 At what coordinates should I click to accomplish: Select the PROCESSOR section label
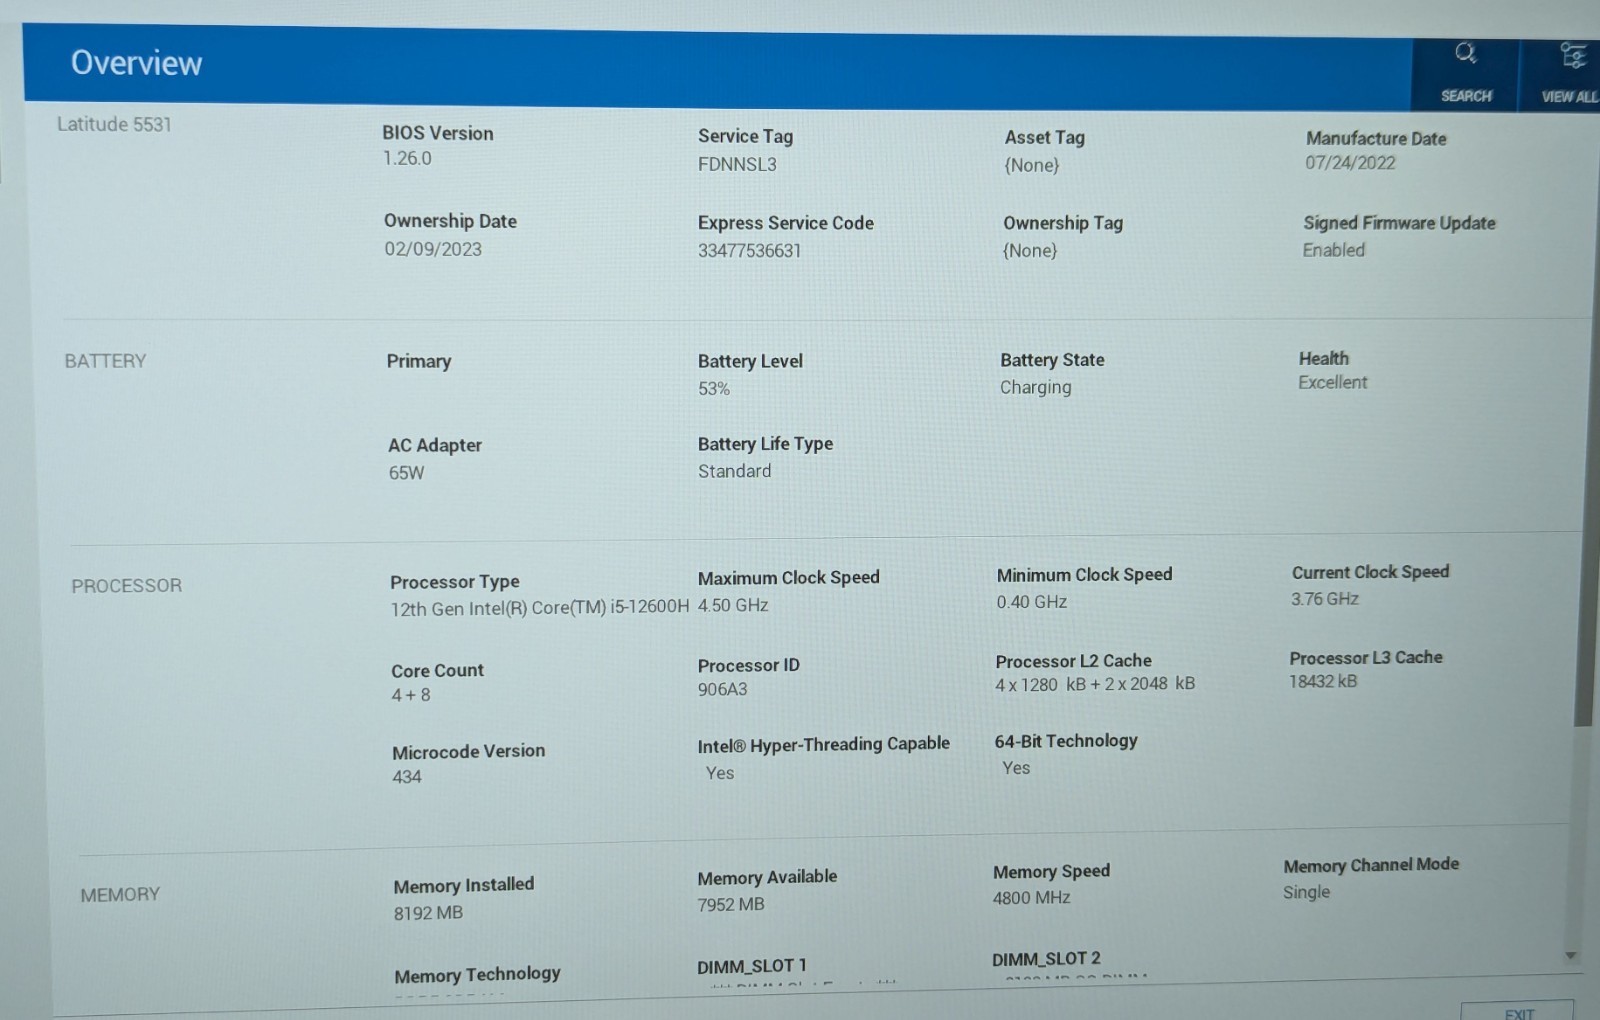pyautogui.click(x=126, y=586)
